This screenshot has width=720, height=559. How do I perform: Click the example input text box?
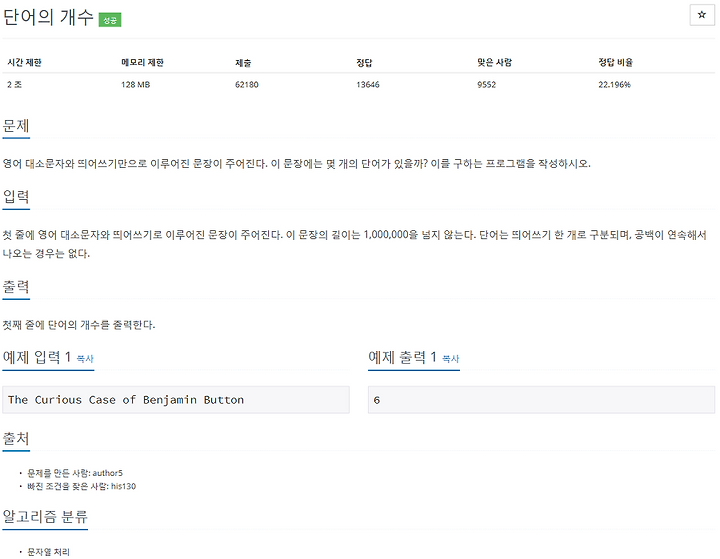(x=176, y=400)
